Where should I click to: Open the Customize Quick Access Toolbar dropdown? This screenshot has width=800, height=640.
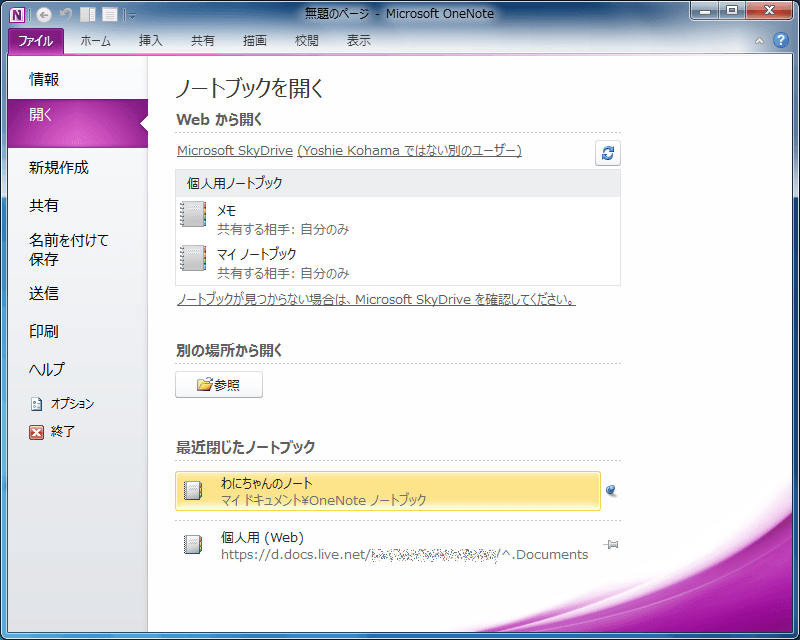pos(132,16)
